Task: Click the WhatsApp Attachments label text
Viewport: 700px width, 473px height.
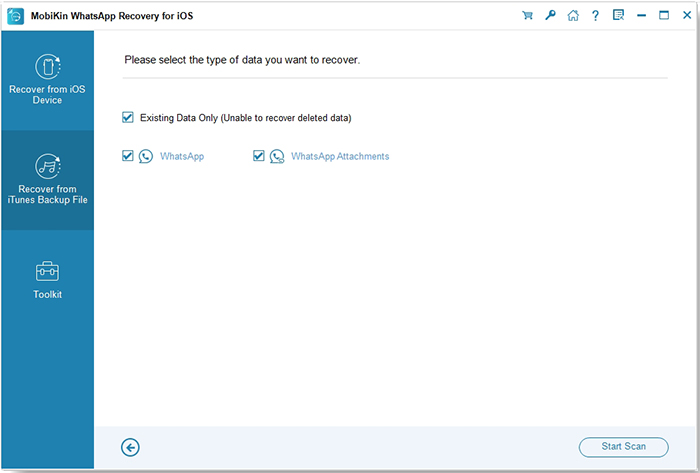Action: tap(340, 156)
